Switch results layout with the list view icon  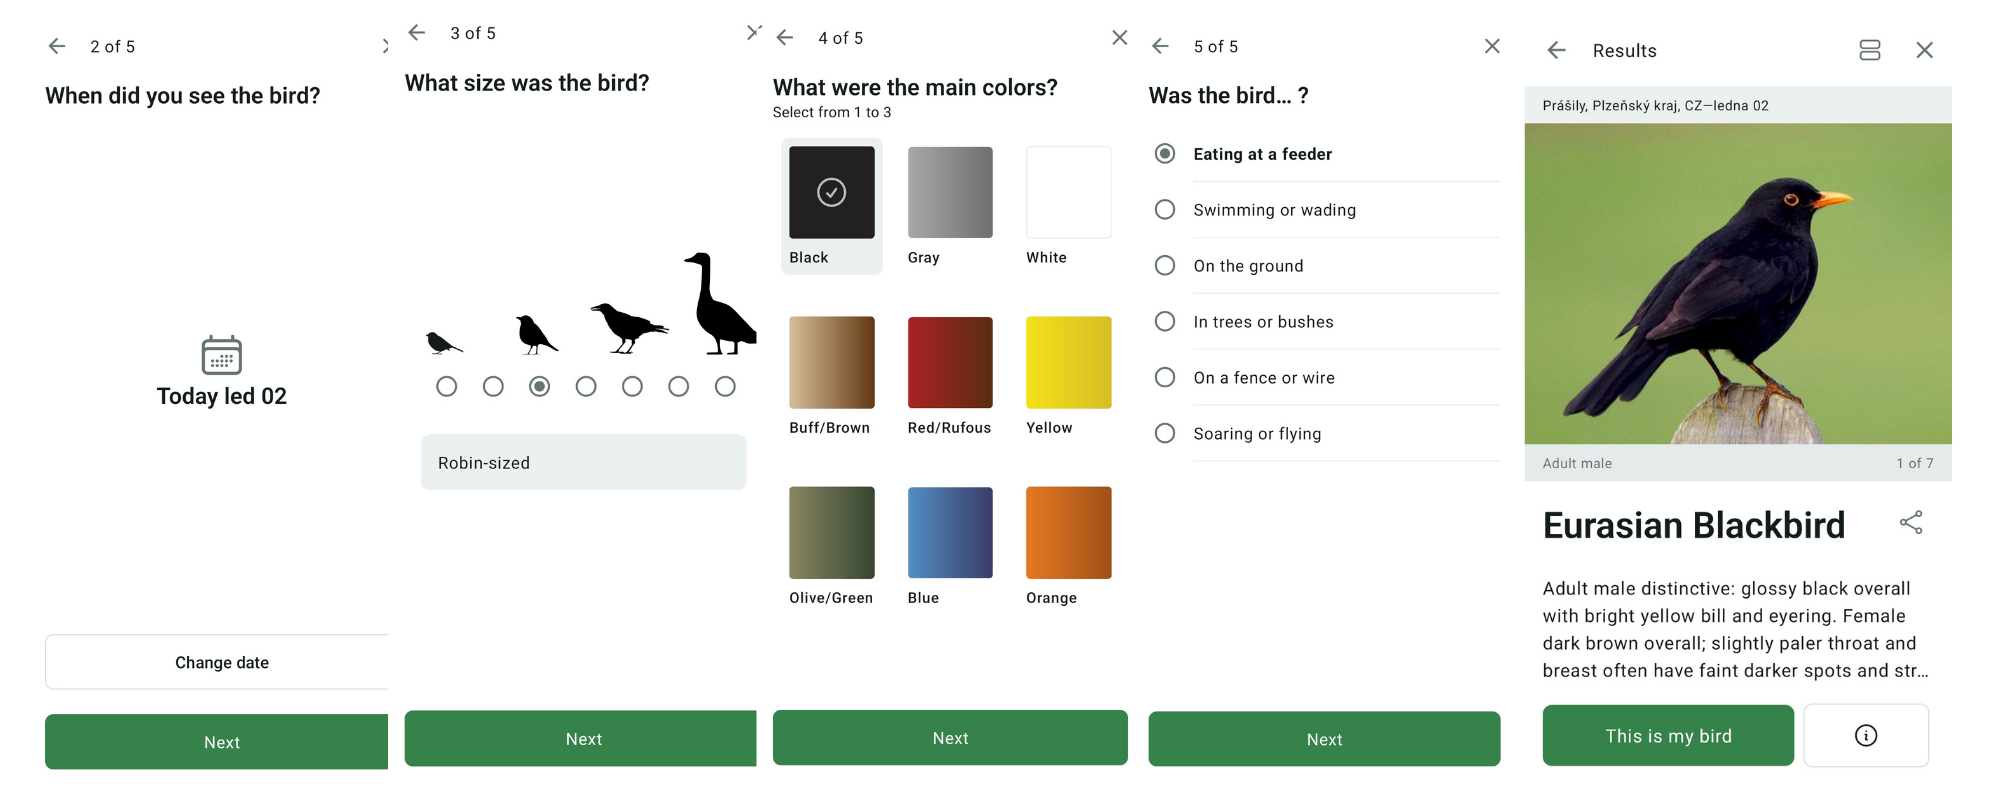pyautogui.click(x=1869, y=50)
